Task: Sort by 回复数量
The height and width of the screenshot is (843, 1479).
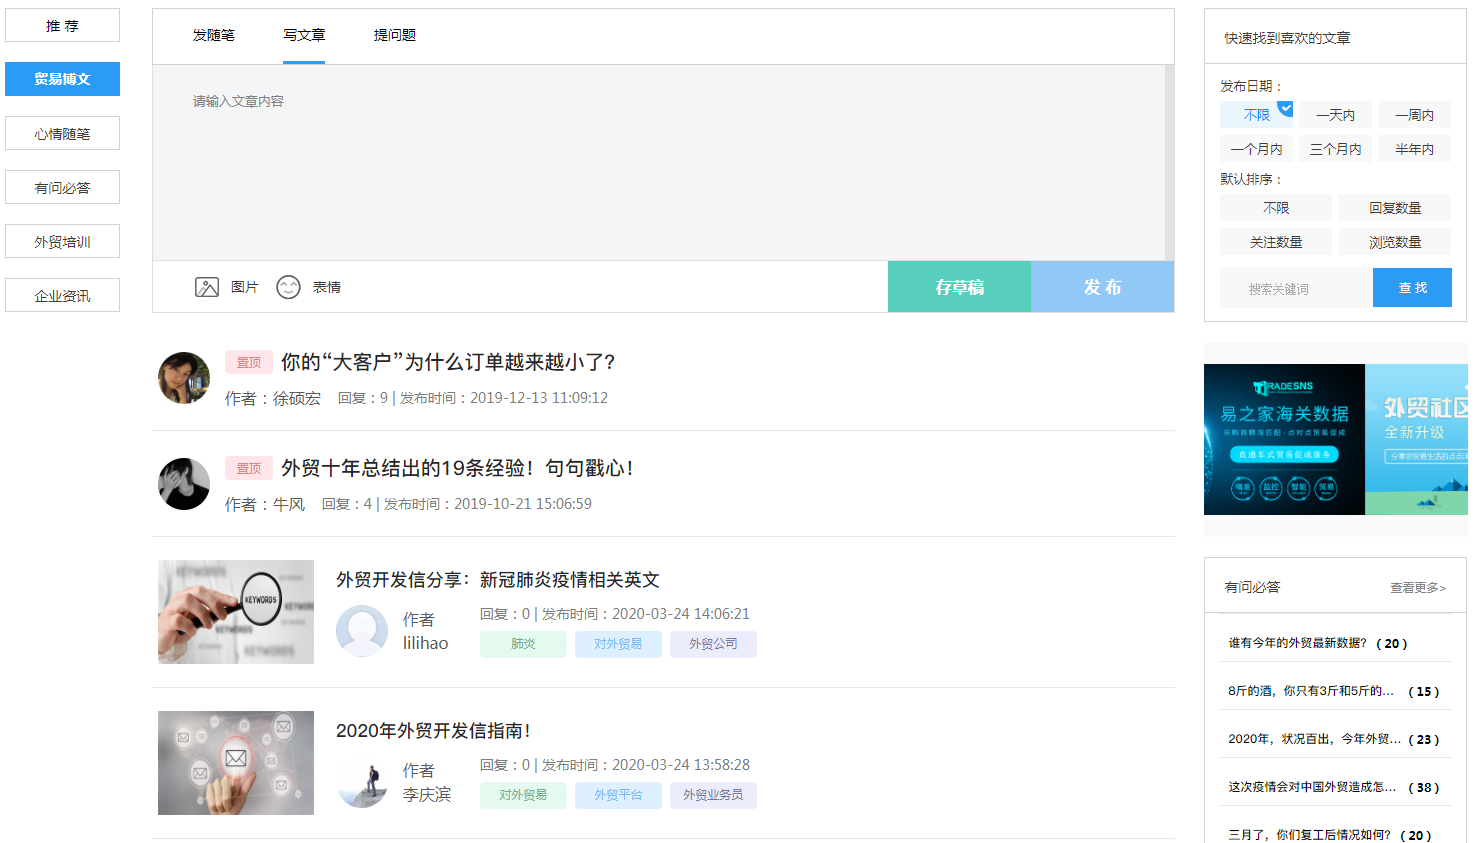Action: point(1394,208)
